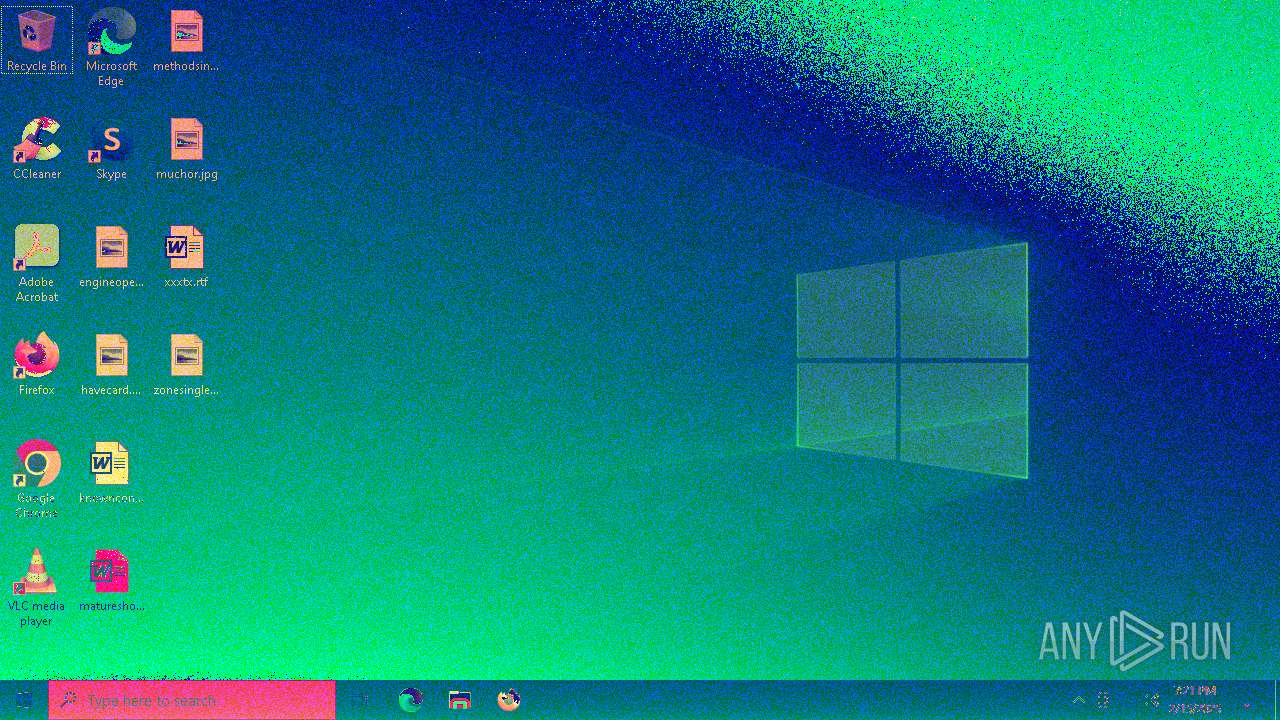Select the CCleaner desktop shortcut
This screenshot has height=720, width=1280.
point(37,149)
